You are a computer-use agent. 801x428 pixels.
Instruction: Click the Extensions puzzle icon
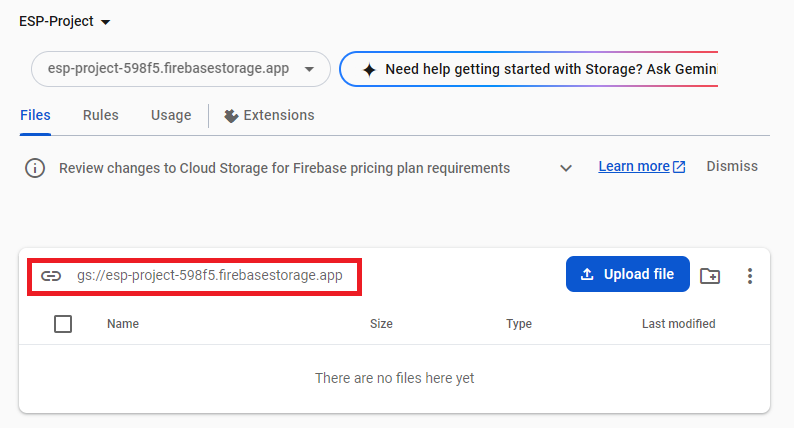[231, 116]
